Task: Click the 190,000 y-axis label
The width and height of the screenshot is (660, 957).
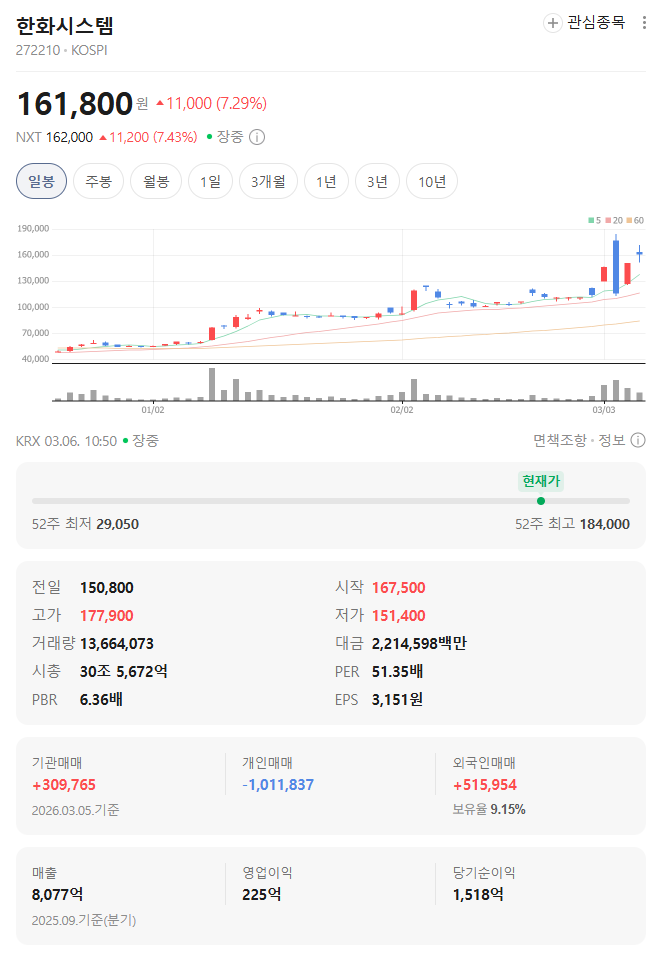Action: [x=33, y=229]
